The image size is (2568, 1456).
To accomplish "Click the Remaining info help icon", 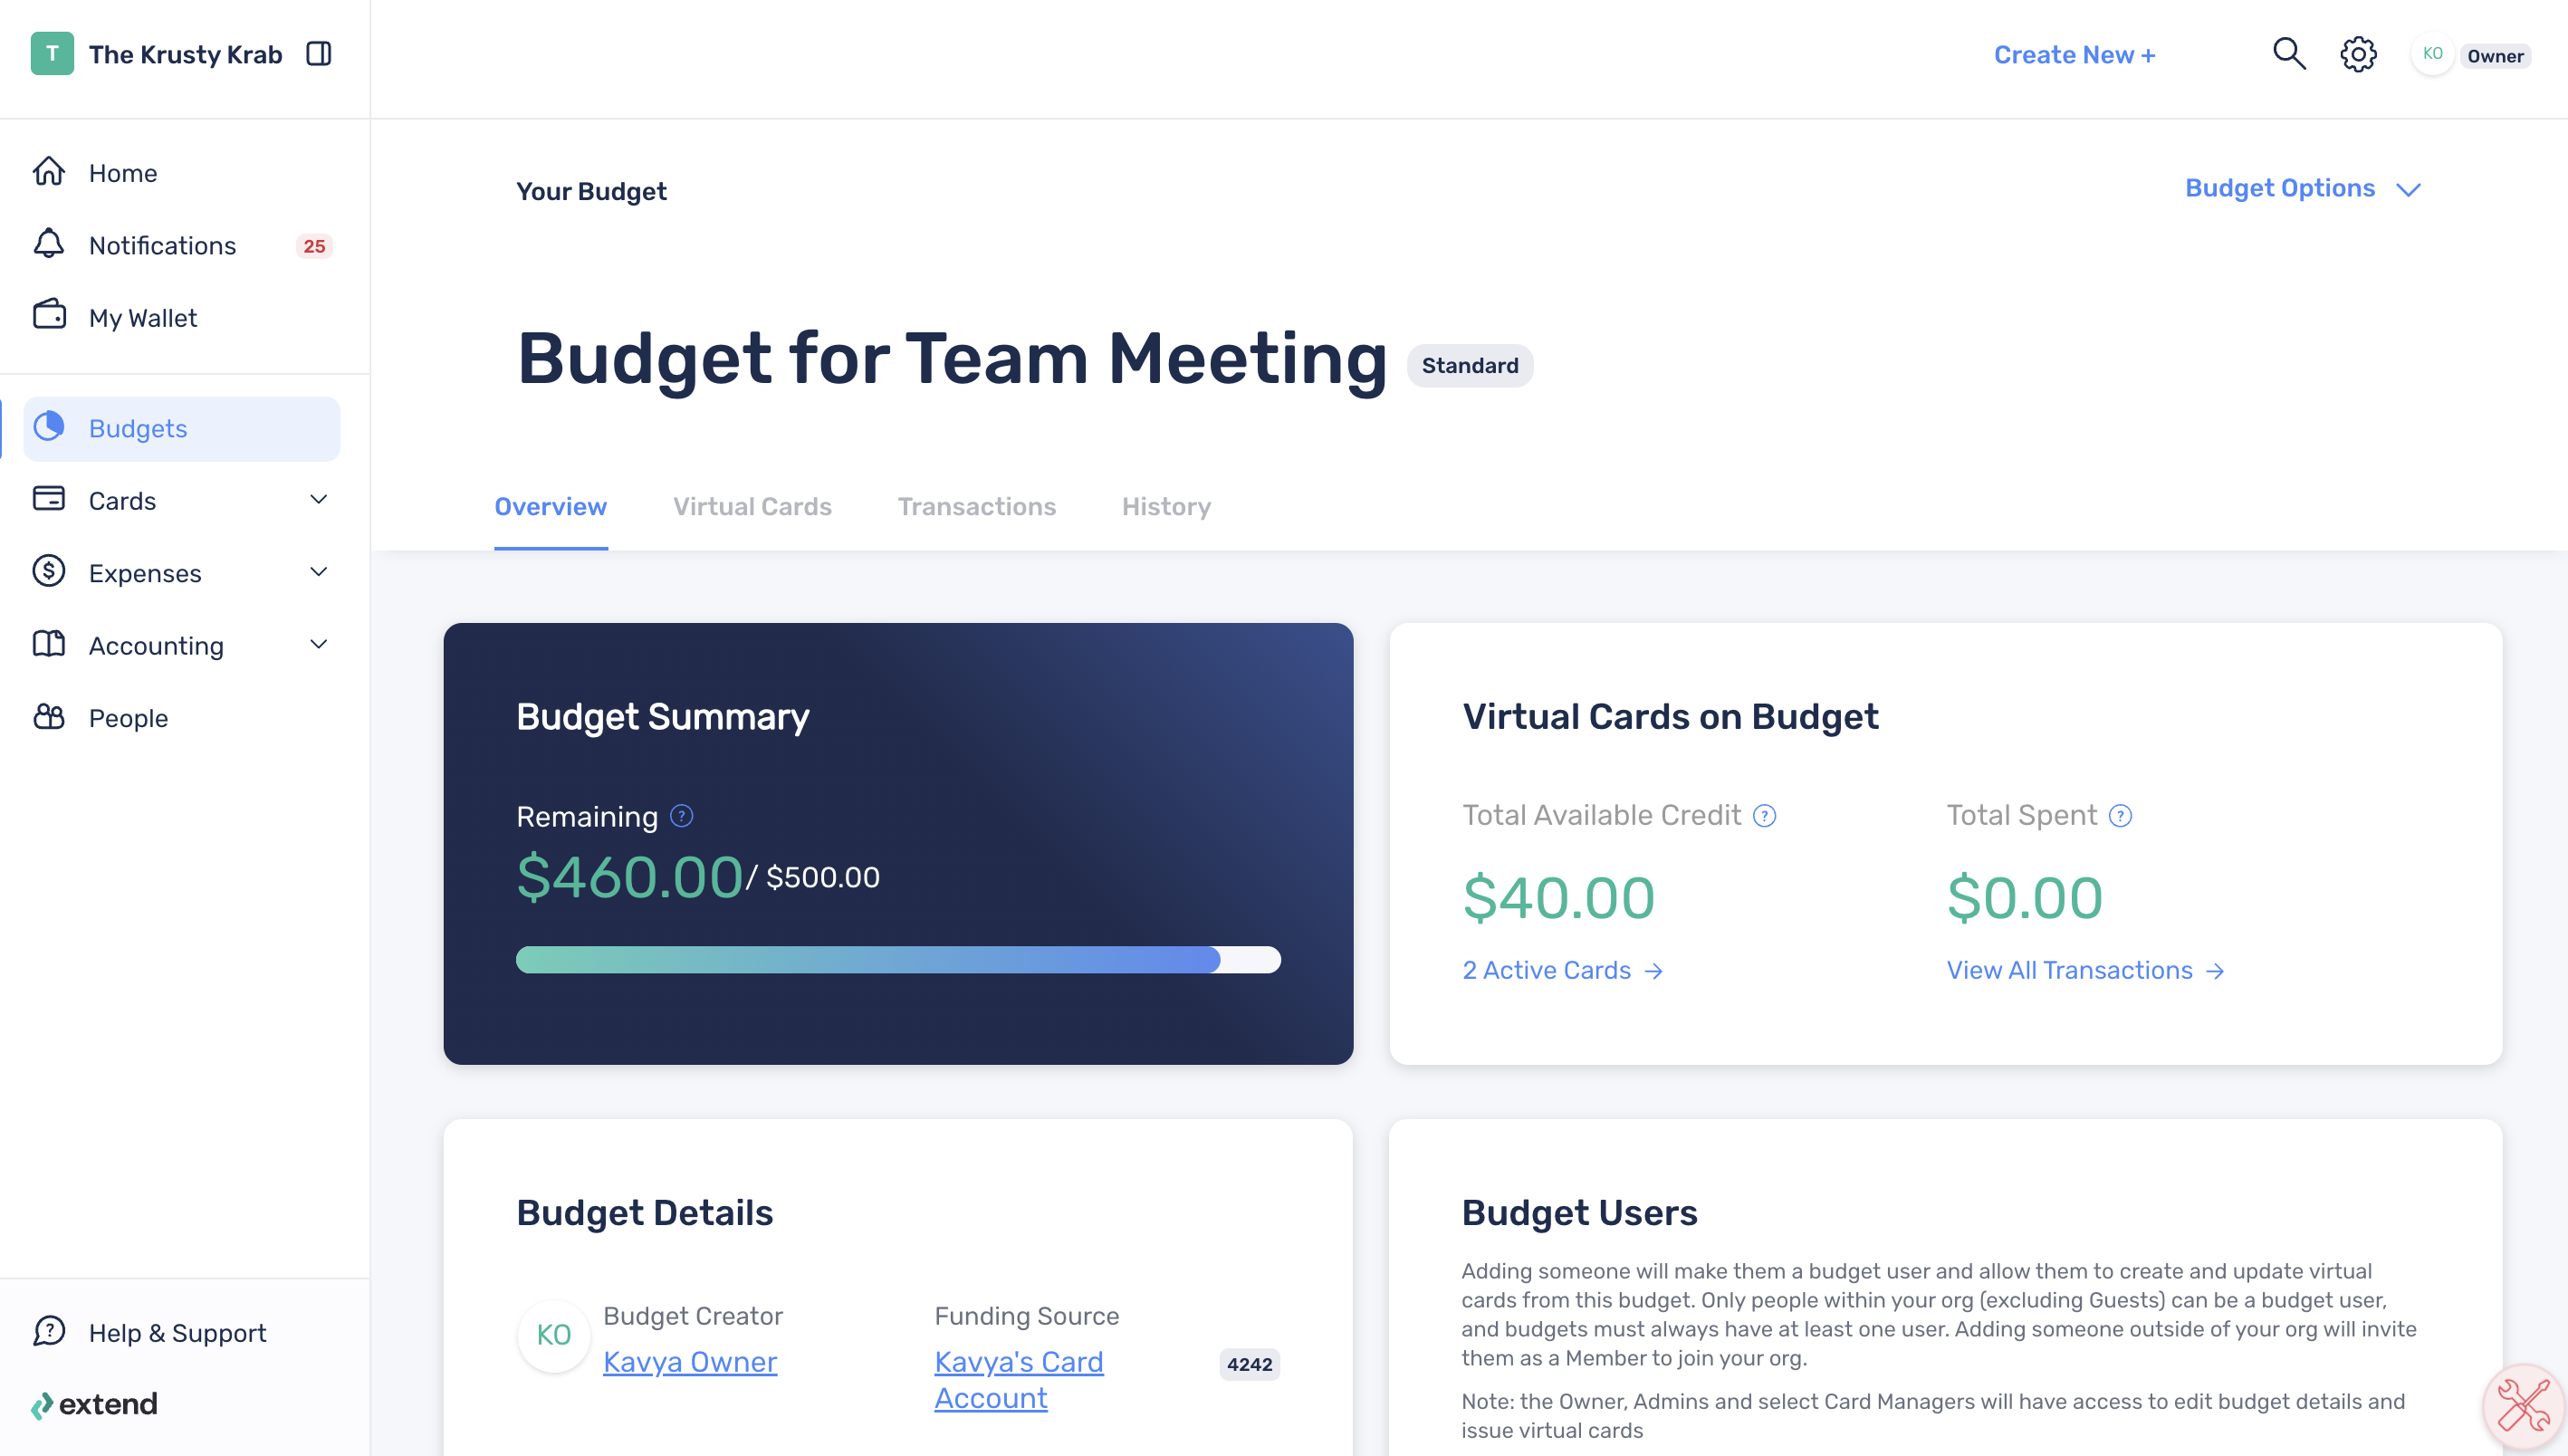I will click(682, 816).
